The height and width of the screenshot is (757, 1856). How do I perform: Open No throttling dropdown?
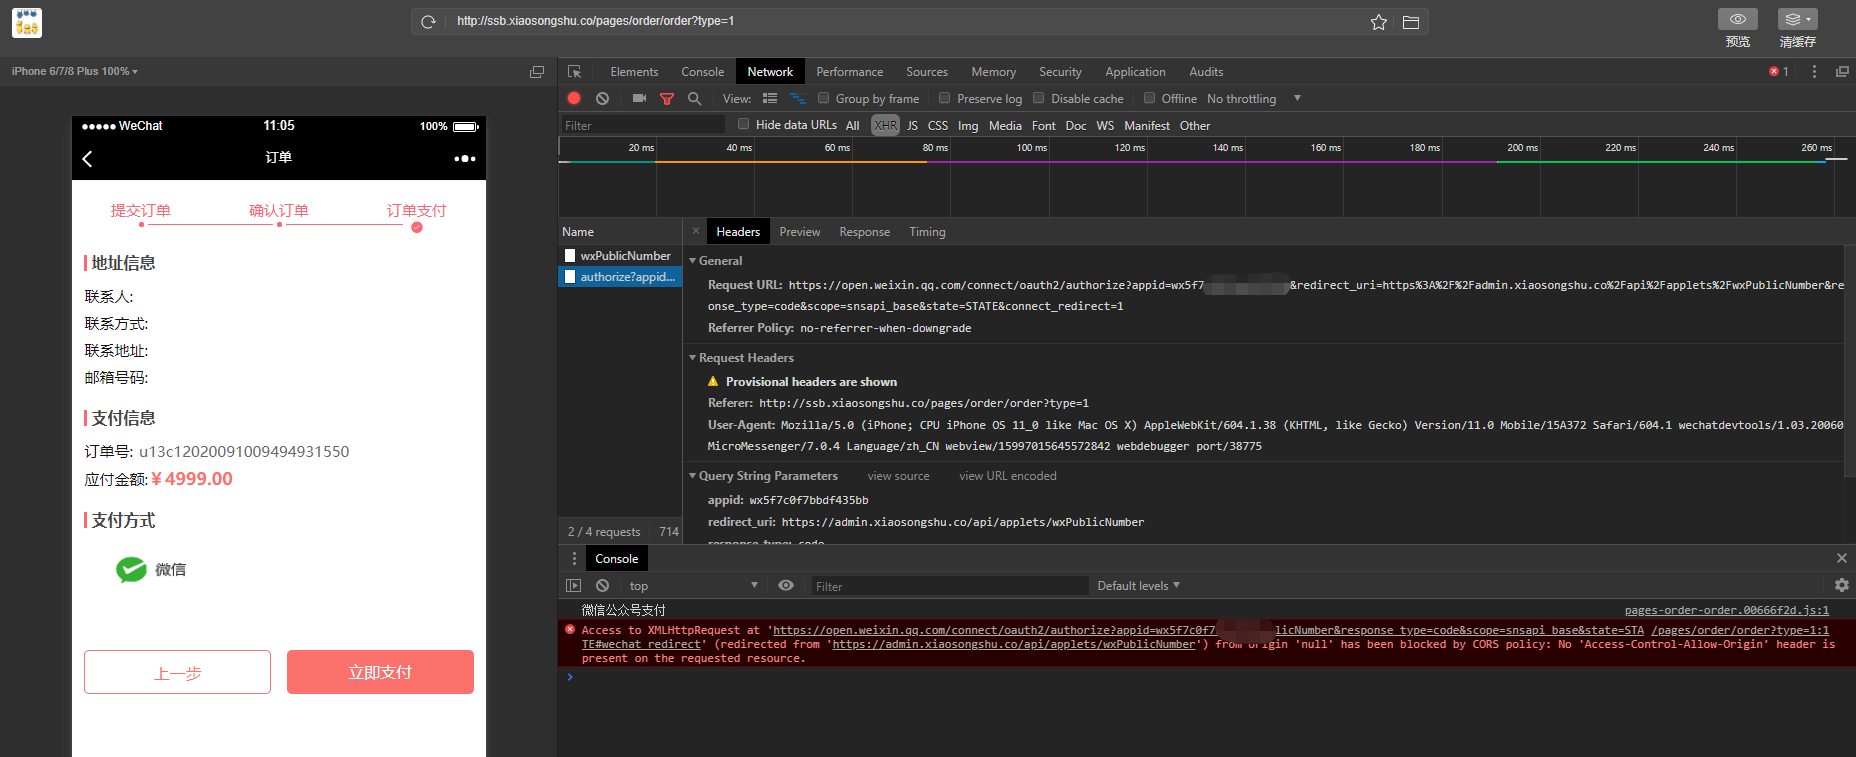(1254, 99)
